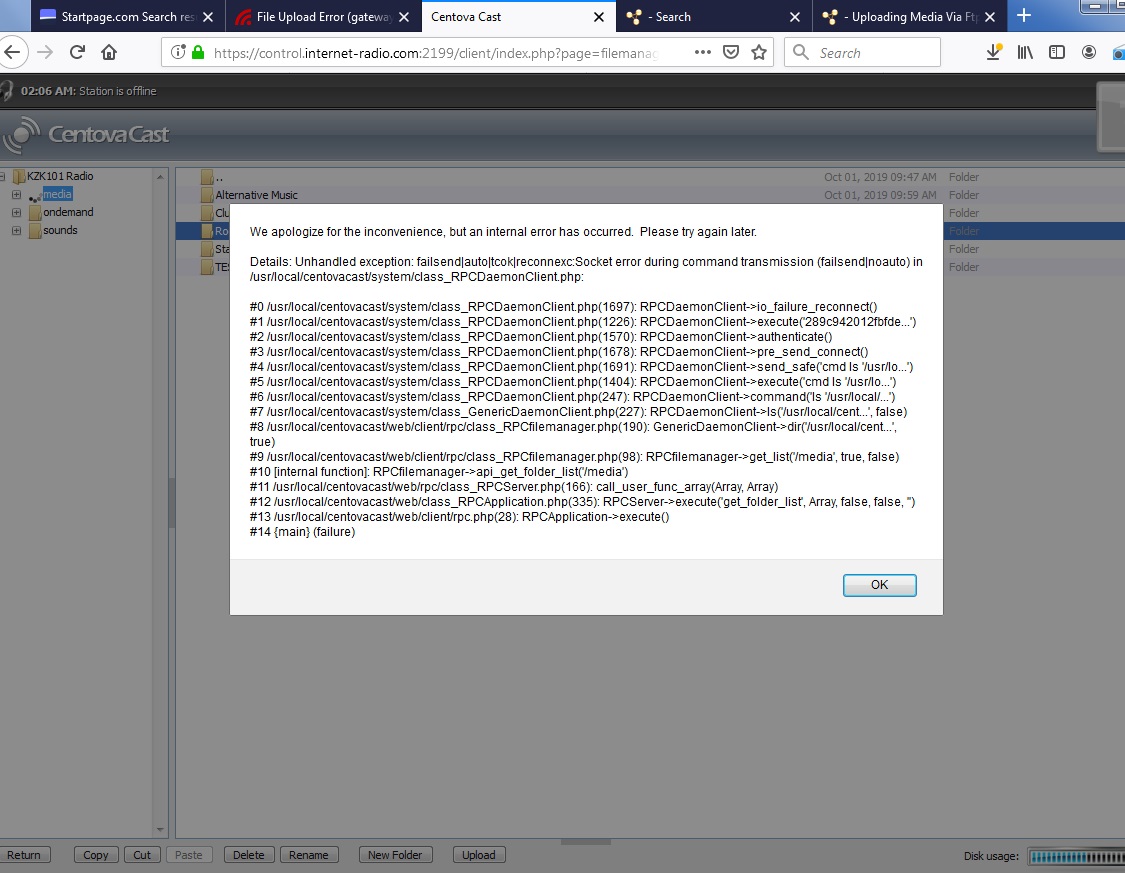Toggle the browser Sidebars icon
This screenshot has height=873, width=1125.
[1056, 52]
